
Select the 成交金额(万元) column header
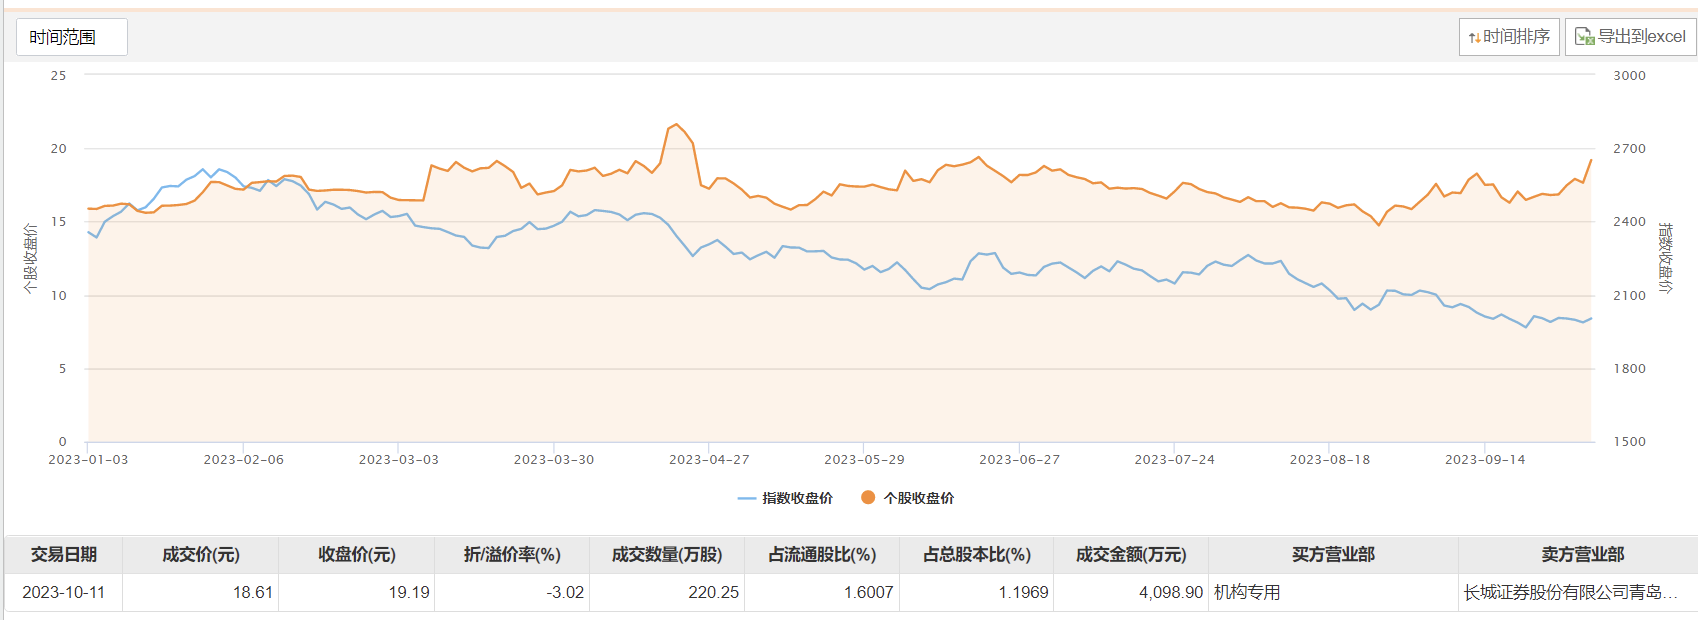pos(1131,555)
